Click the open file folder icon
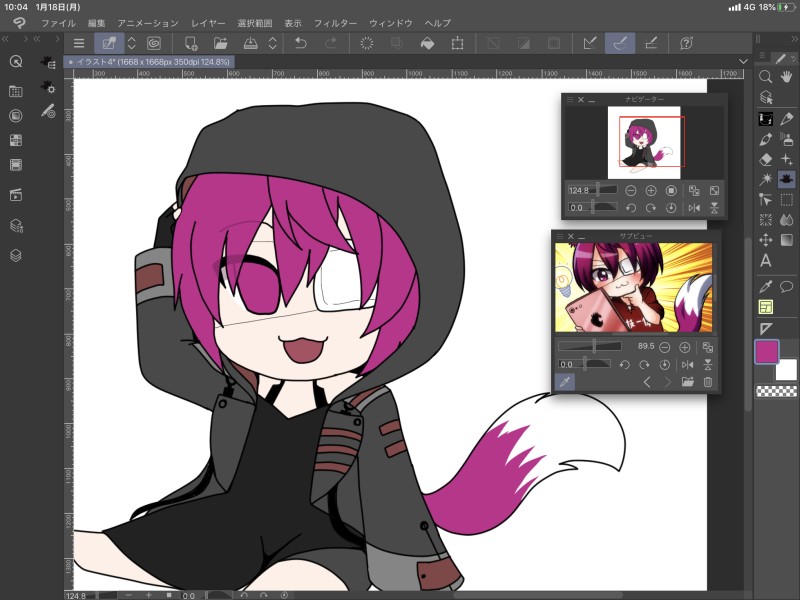Screen dimensions: 800x600 coord(220,43)
